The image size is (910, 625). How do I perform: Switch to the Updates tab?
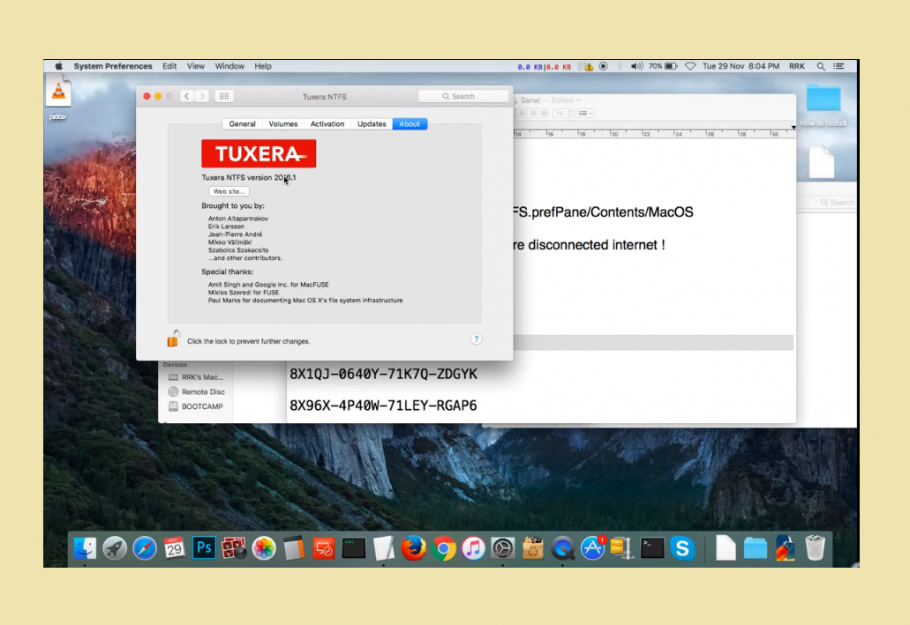coord(371,124)
